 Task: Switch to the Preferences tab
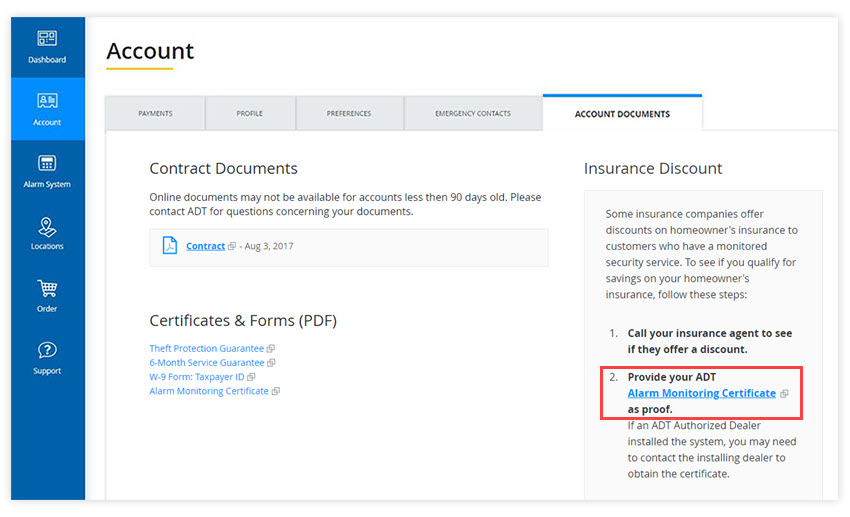tap(349, 113)
